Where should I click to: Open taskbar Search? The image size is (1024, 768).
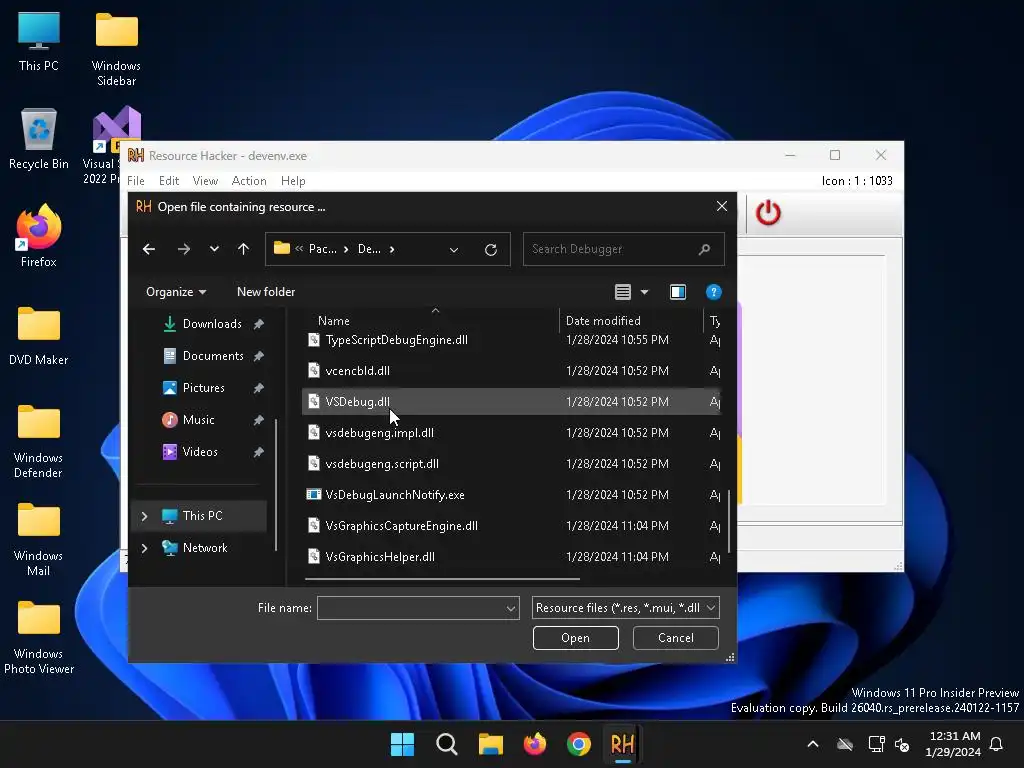click(x=447, y=744)
